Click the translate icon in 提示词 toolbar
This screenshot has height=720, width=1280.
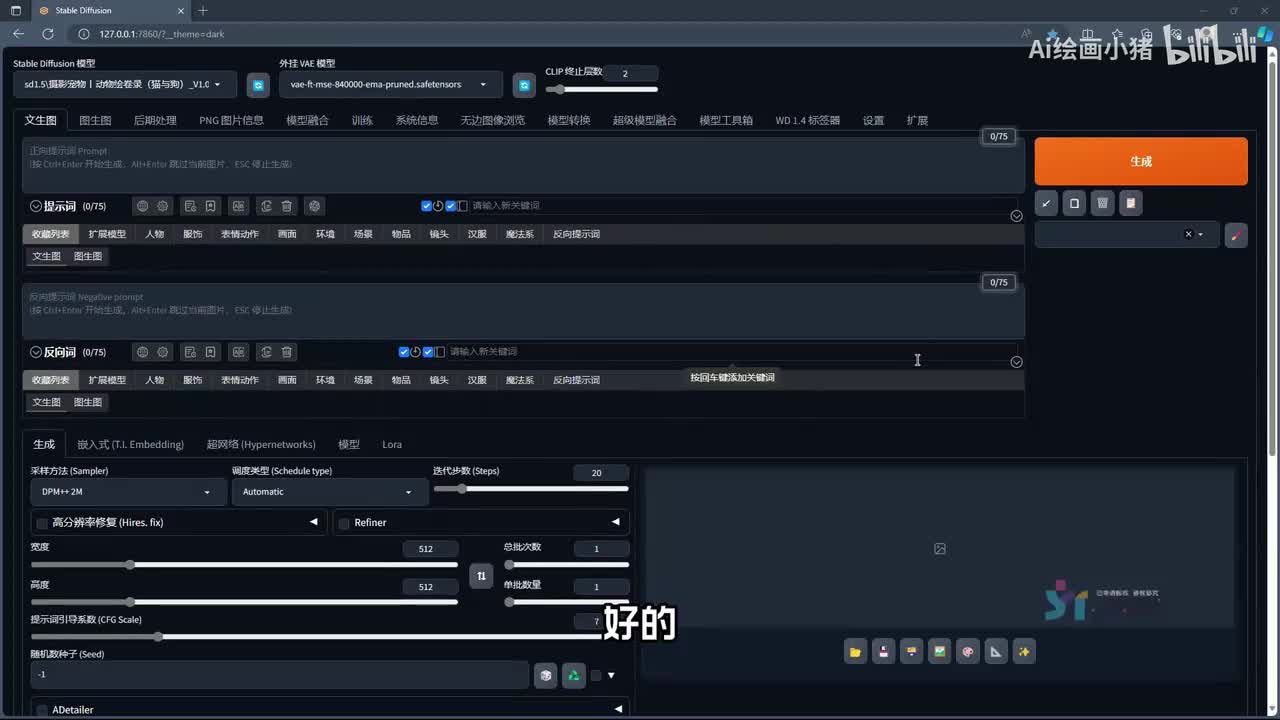238,206
